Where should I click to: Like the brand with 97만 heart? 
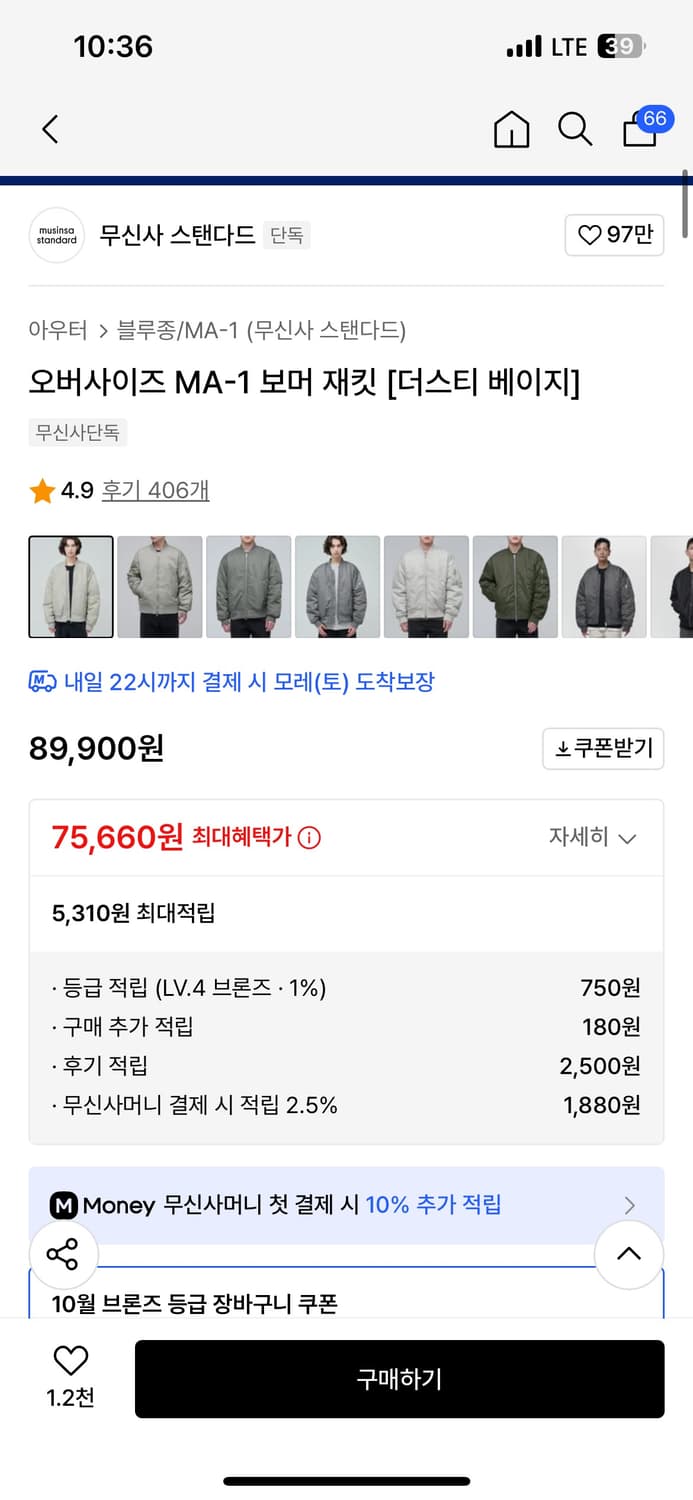[614, 235]
